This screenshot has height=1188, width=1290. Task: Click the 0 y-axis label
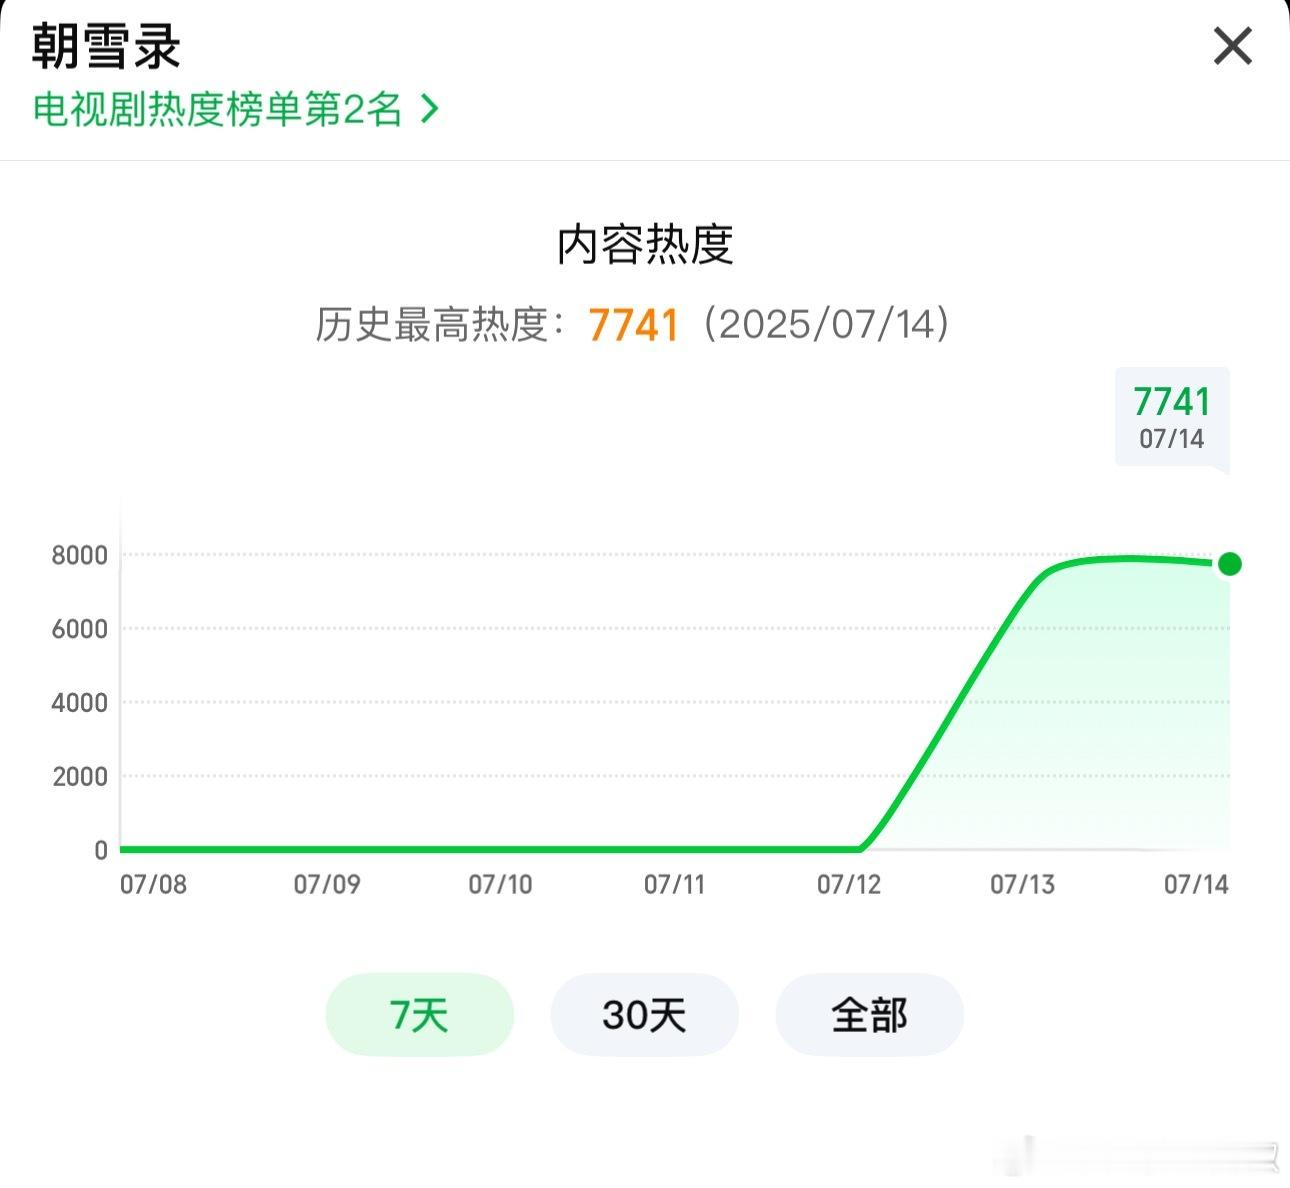coord(100,850)
